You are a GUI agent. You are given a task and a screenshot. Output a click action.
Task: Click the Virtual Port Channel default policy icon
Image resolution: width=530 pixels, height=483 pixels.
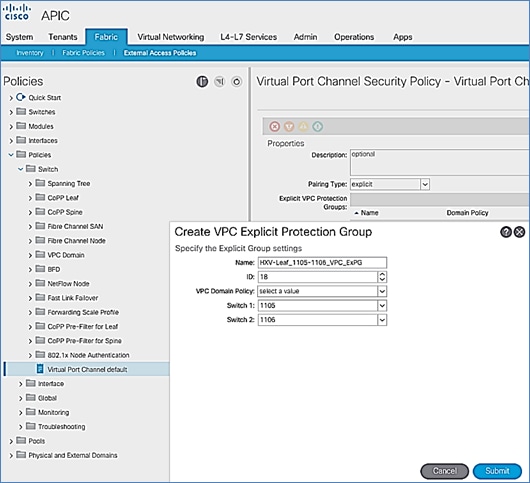coord(40,369)
